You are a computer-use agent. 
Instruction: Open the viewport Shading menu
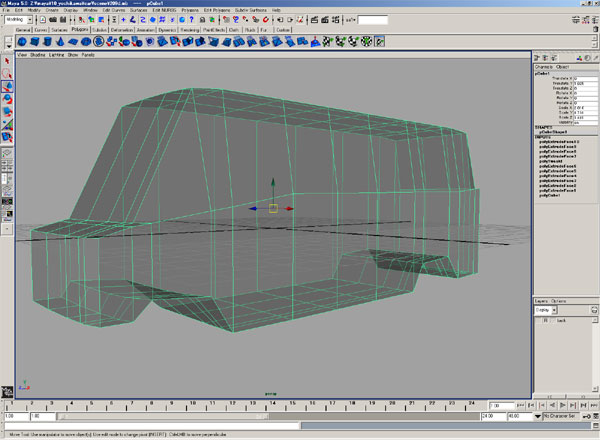38,55
